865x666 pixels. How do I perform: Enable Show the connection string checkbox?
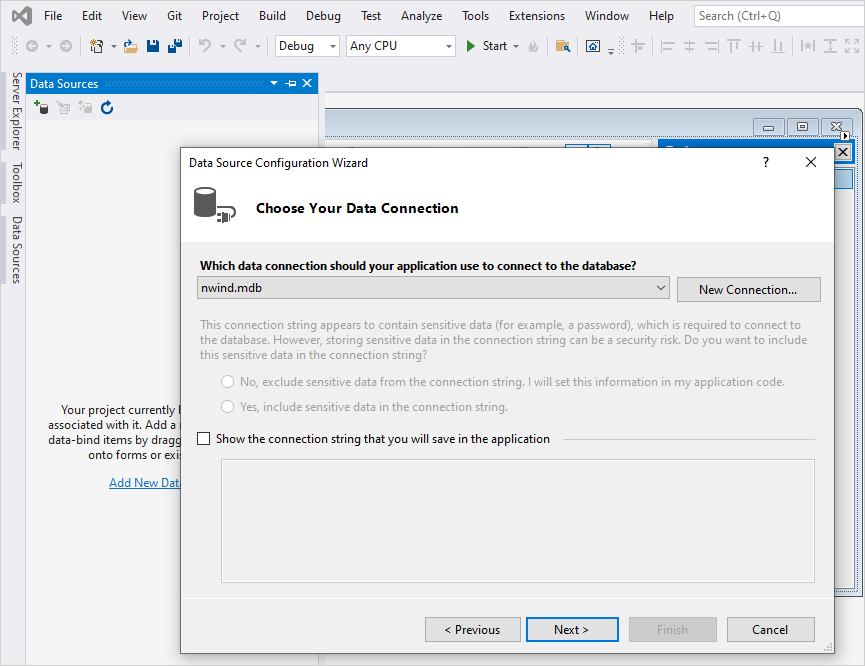click(205, 439)
